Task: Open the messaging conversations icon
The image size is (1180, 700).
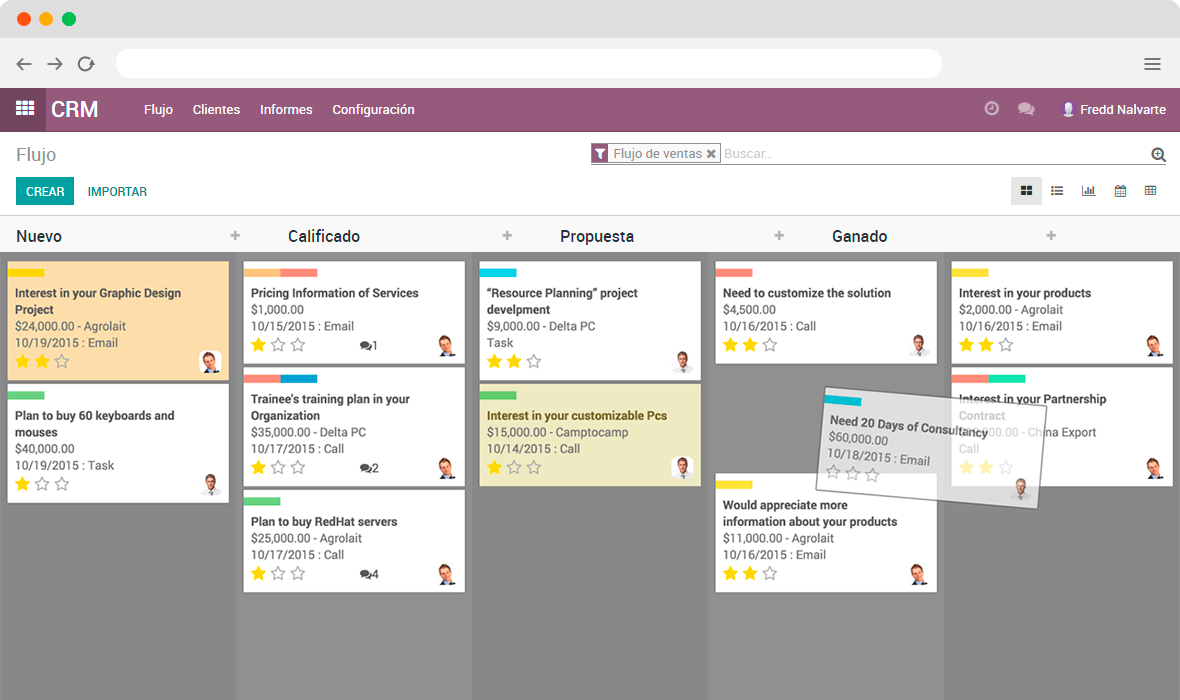Action: click(1026, 108)
